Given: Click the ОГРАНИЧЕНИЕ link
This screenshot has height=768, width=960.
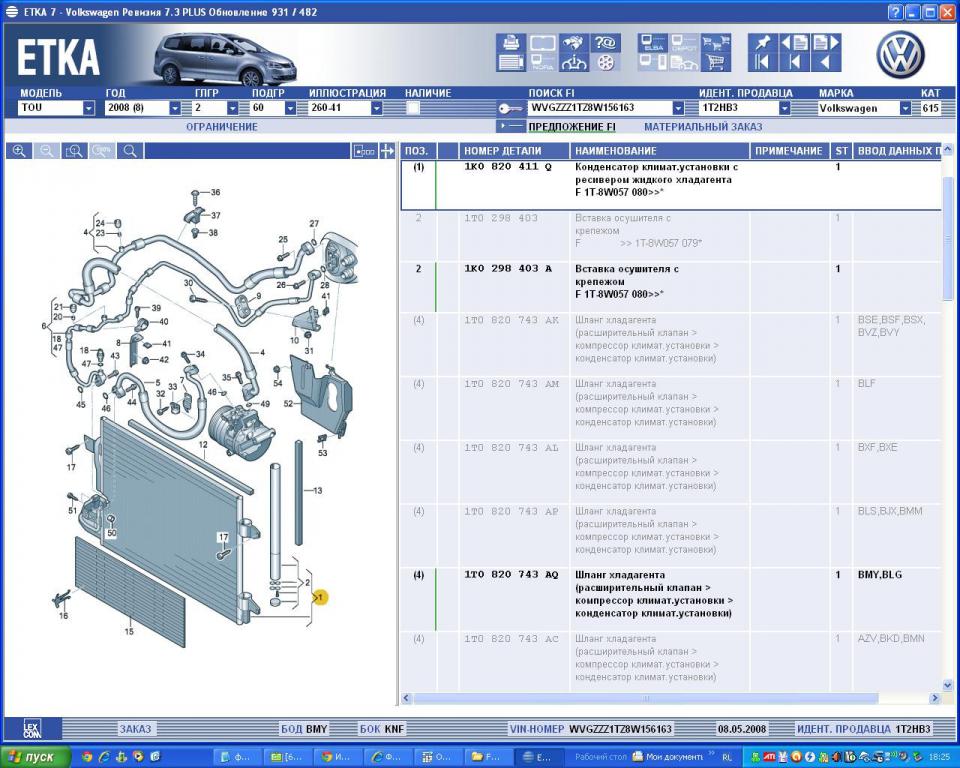Looking at the screenshot, I should tap(222, 127).
